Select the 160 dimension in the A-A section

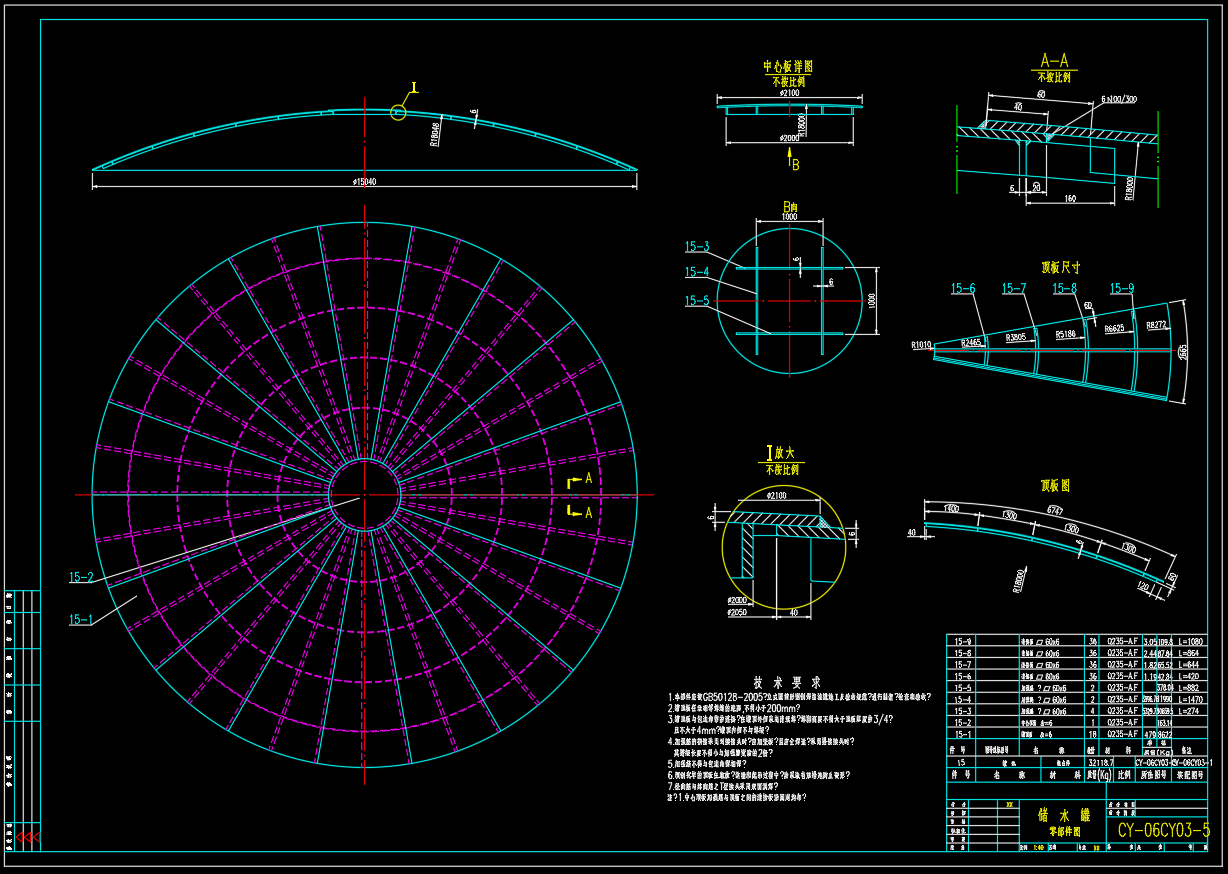click(1069, 200)
